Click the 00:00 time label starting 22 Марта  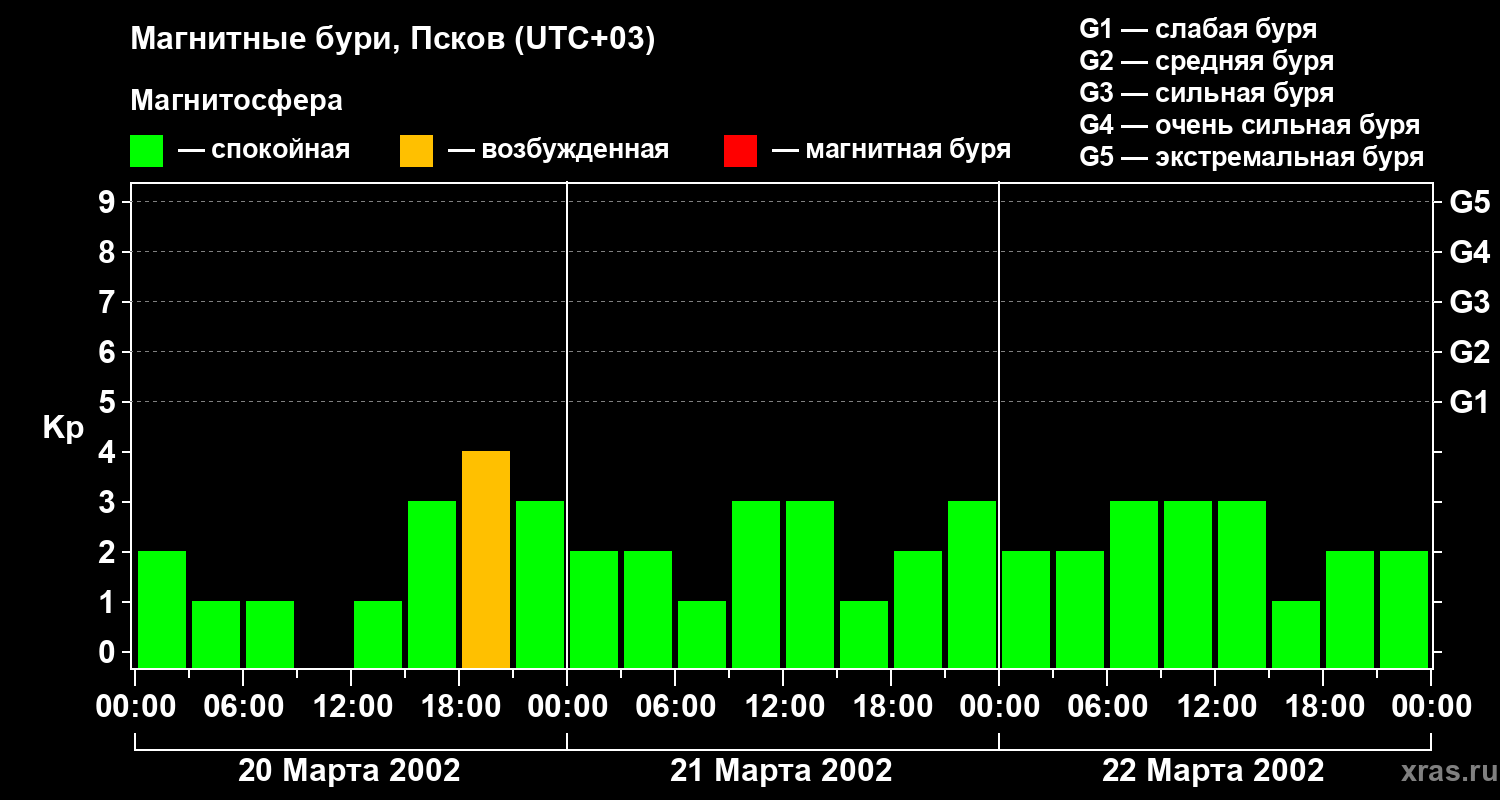click(999, 707)
